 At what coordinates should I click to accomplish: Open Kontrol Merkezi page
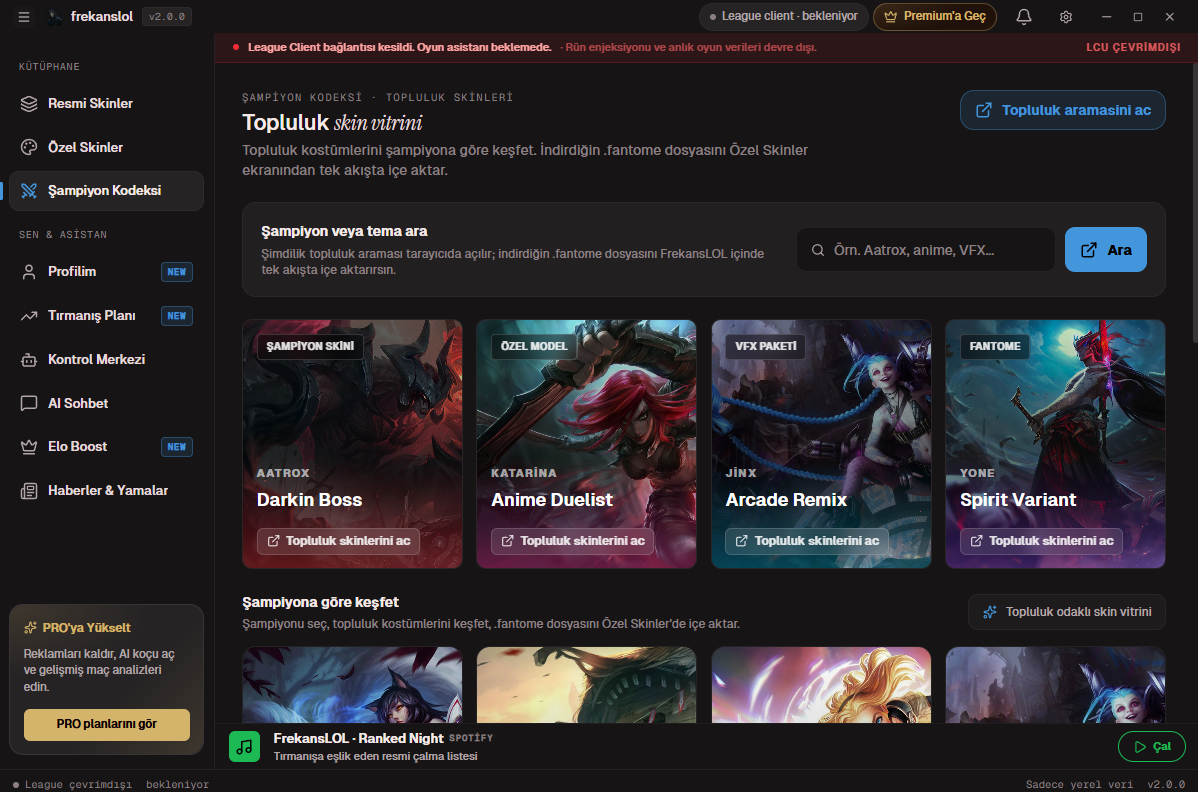tap(106, 360)
